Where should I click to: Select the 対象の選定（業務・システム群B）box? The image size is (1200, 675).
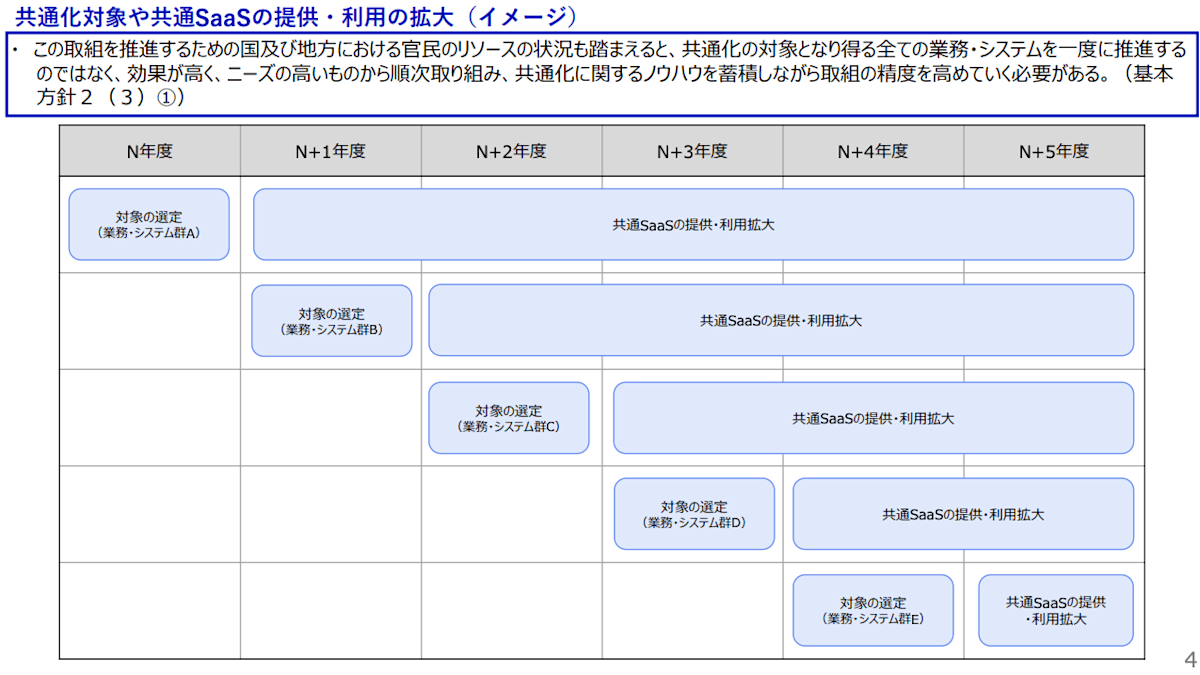(x=331, y=320)
